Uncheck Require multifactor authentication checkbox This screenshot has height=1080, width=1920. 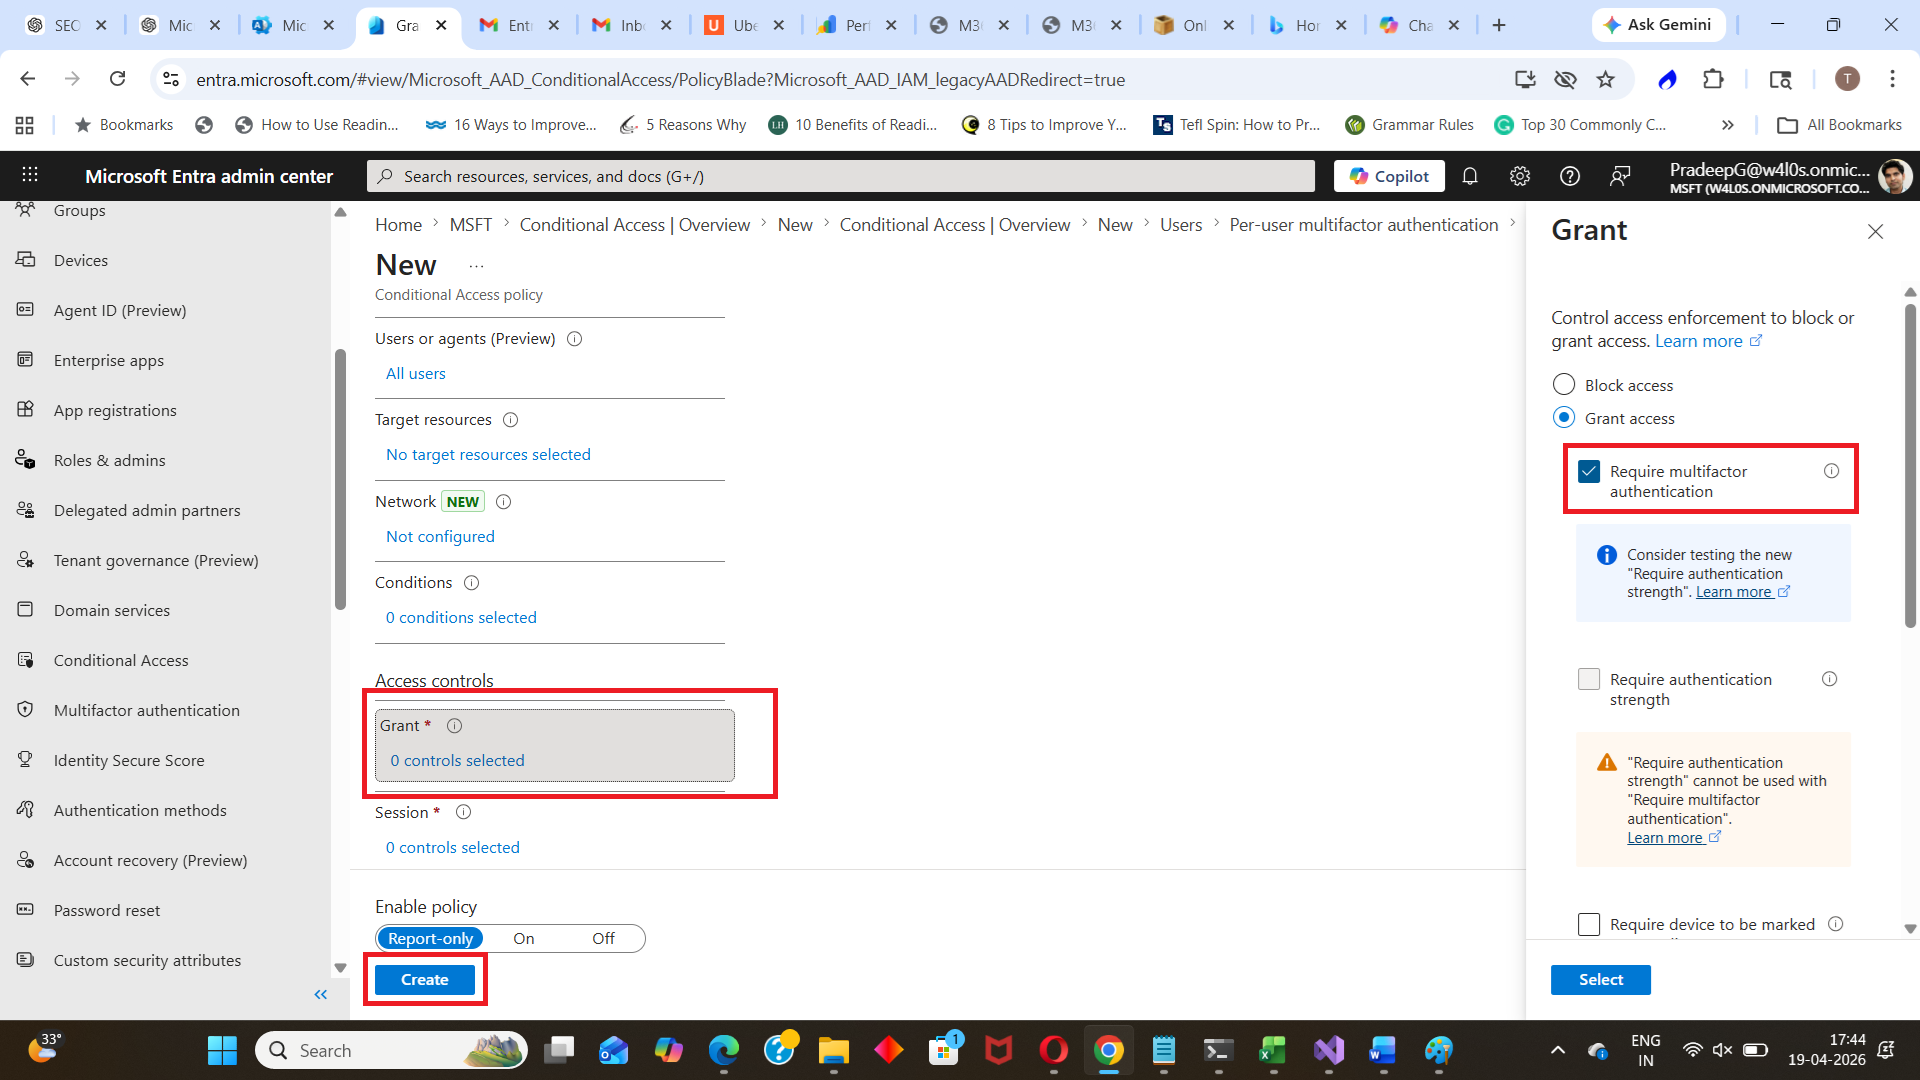click(x=1589, y=471)
